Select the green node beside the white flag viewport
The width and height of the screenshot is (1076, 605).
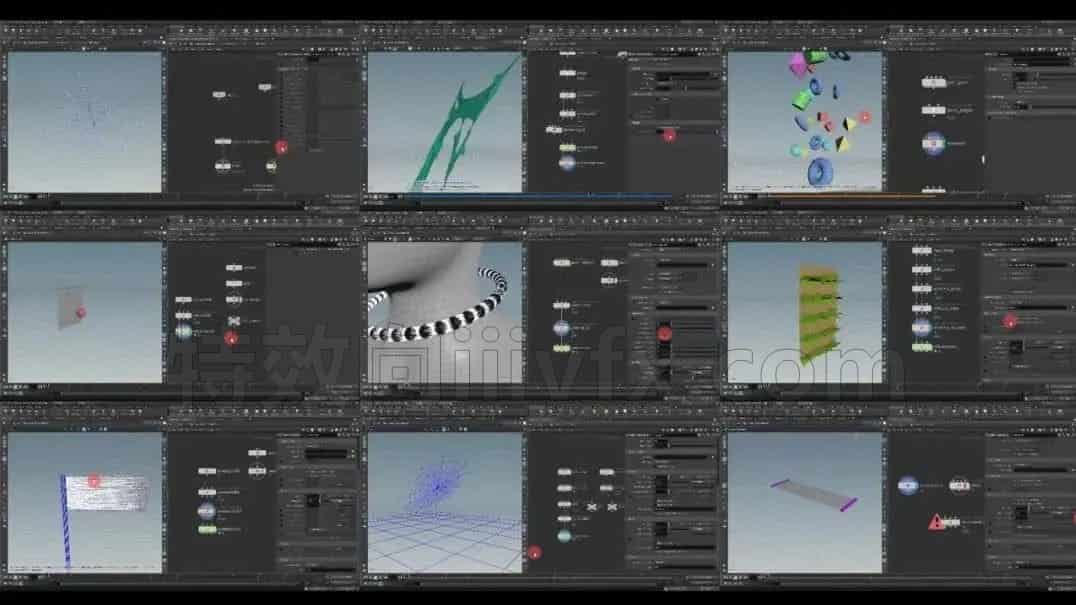coord(207,530)
